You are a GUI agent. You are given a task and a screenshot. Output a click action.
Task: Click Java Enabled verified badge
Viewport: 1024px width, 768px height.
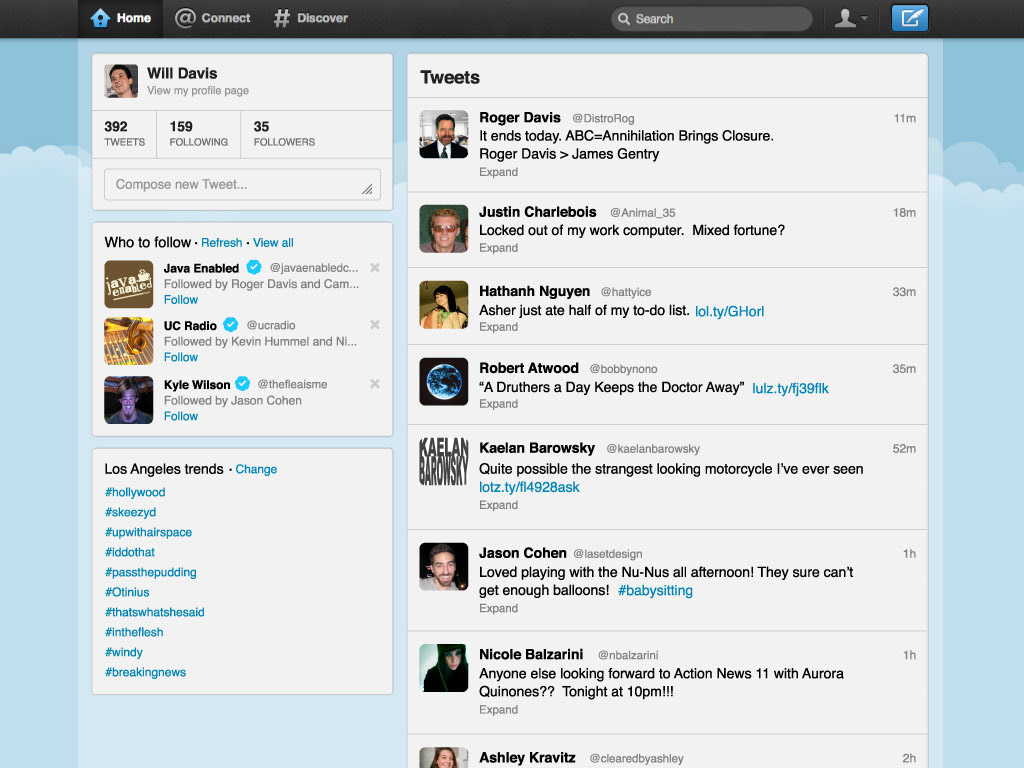click(254, 267)
